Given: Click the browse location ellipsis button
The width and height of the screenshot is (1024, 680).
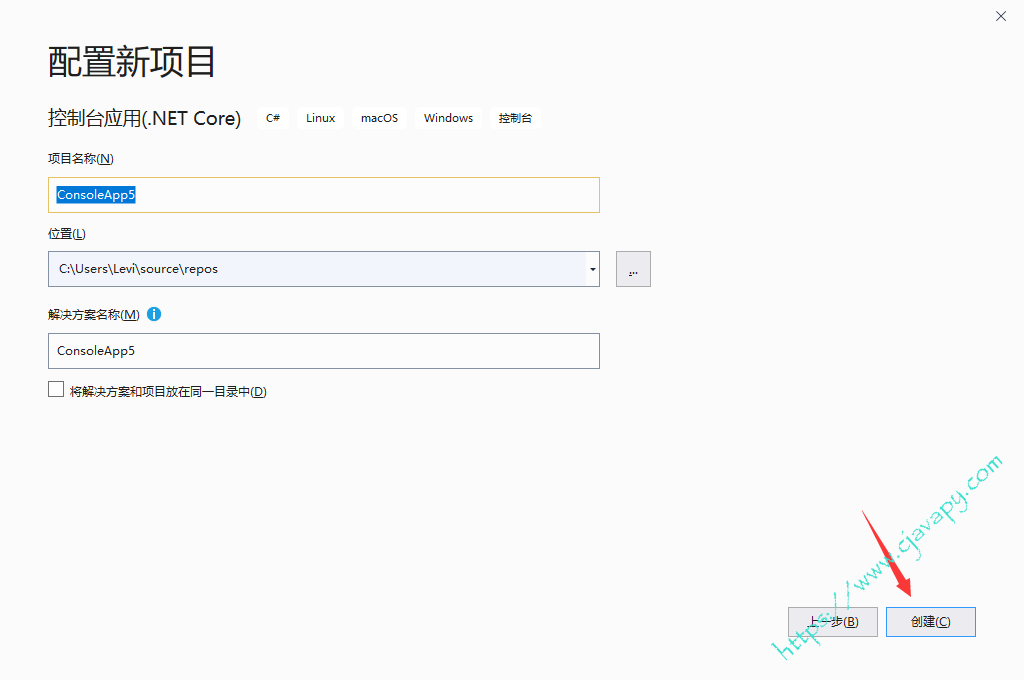Looking at the screenshot, I should [633, 269].
